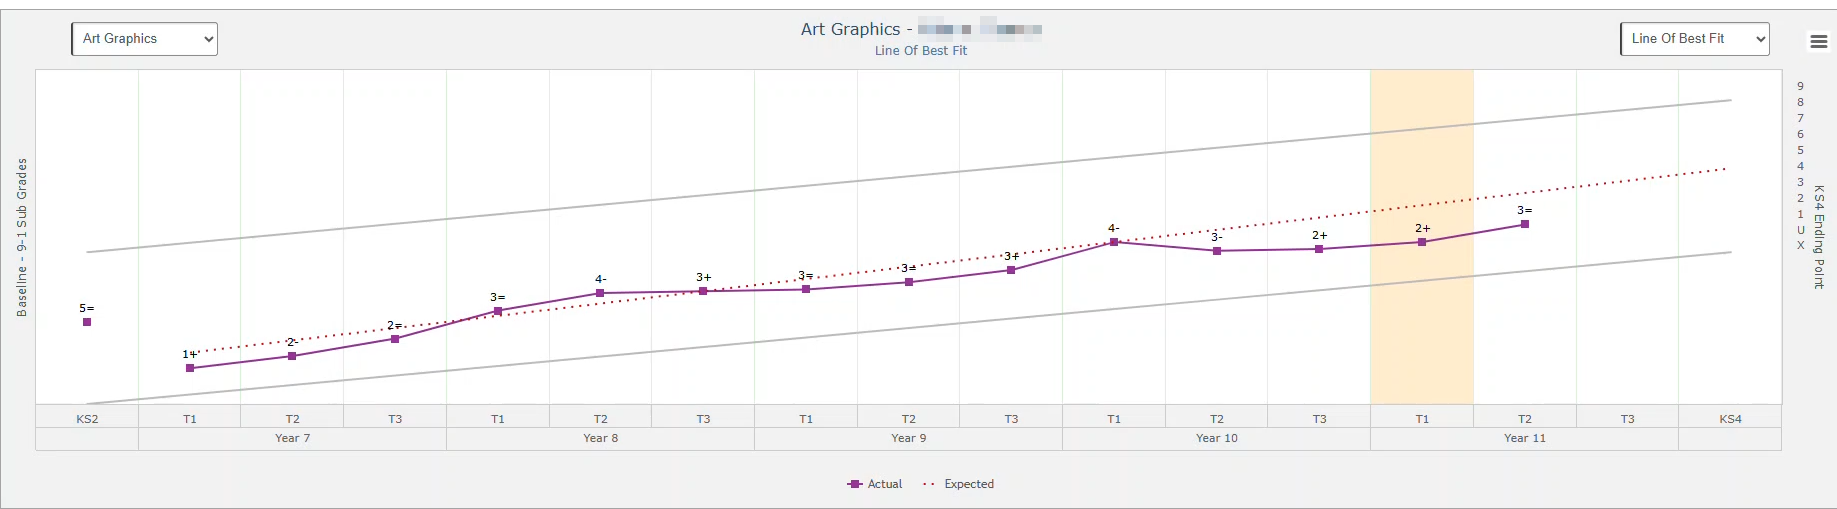Click the Year 11 axis label
The height and width of the screenshot is (509, 1837).
click(x=1524, y=438)
